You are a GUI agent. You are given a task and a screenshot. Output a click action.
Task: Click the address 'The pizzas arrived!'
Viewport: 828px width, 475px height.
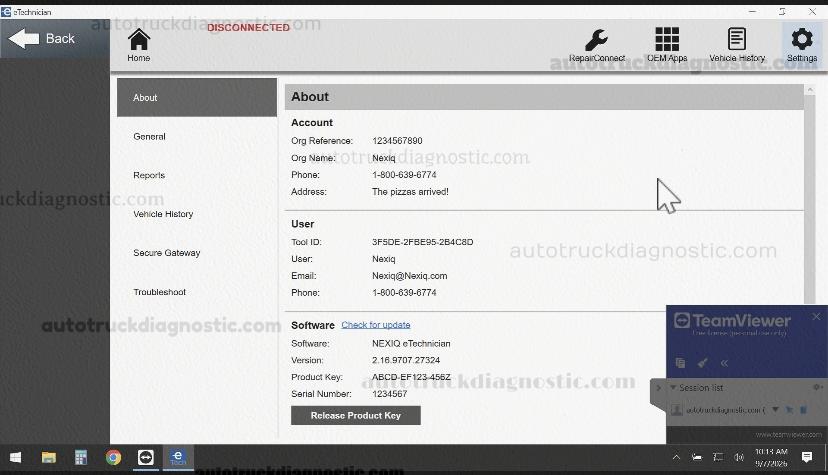pos(410,192)
